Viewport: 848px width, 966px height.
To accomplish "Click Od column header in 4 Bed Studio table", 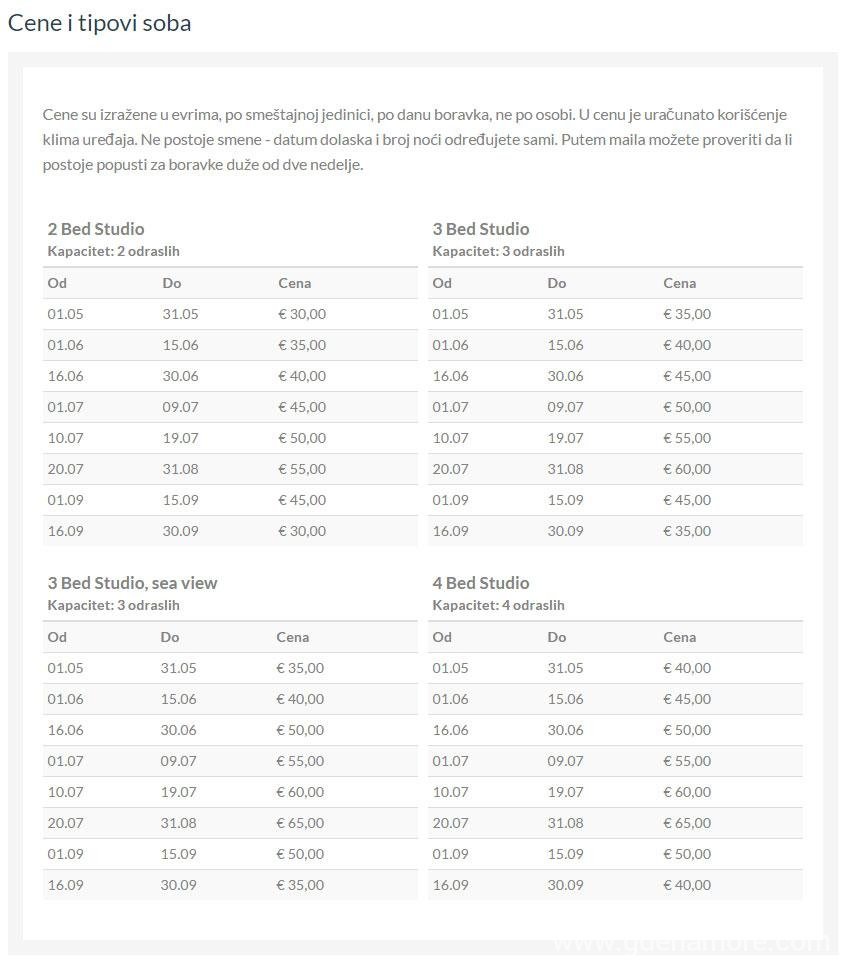I will coord(442,637).
